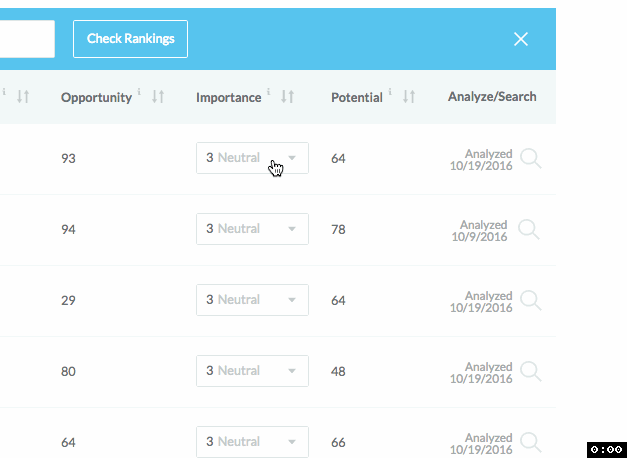Open the Importance dropdown in the Opportunity 93 row
This screenshot has height=458, width=627.
click(252, 158)
